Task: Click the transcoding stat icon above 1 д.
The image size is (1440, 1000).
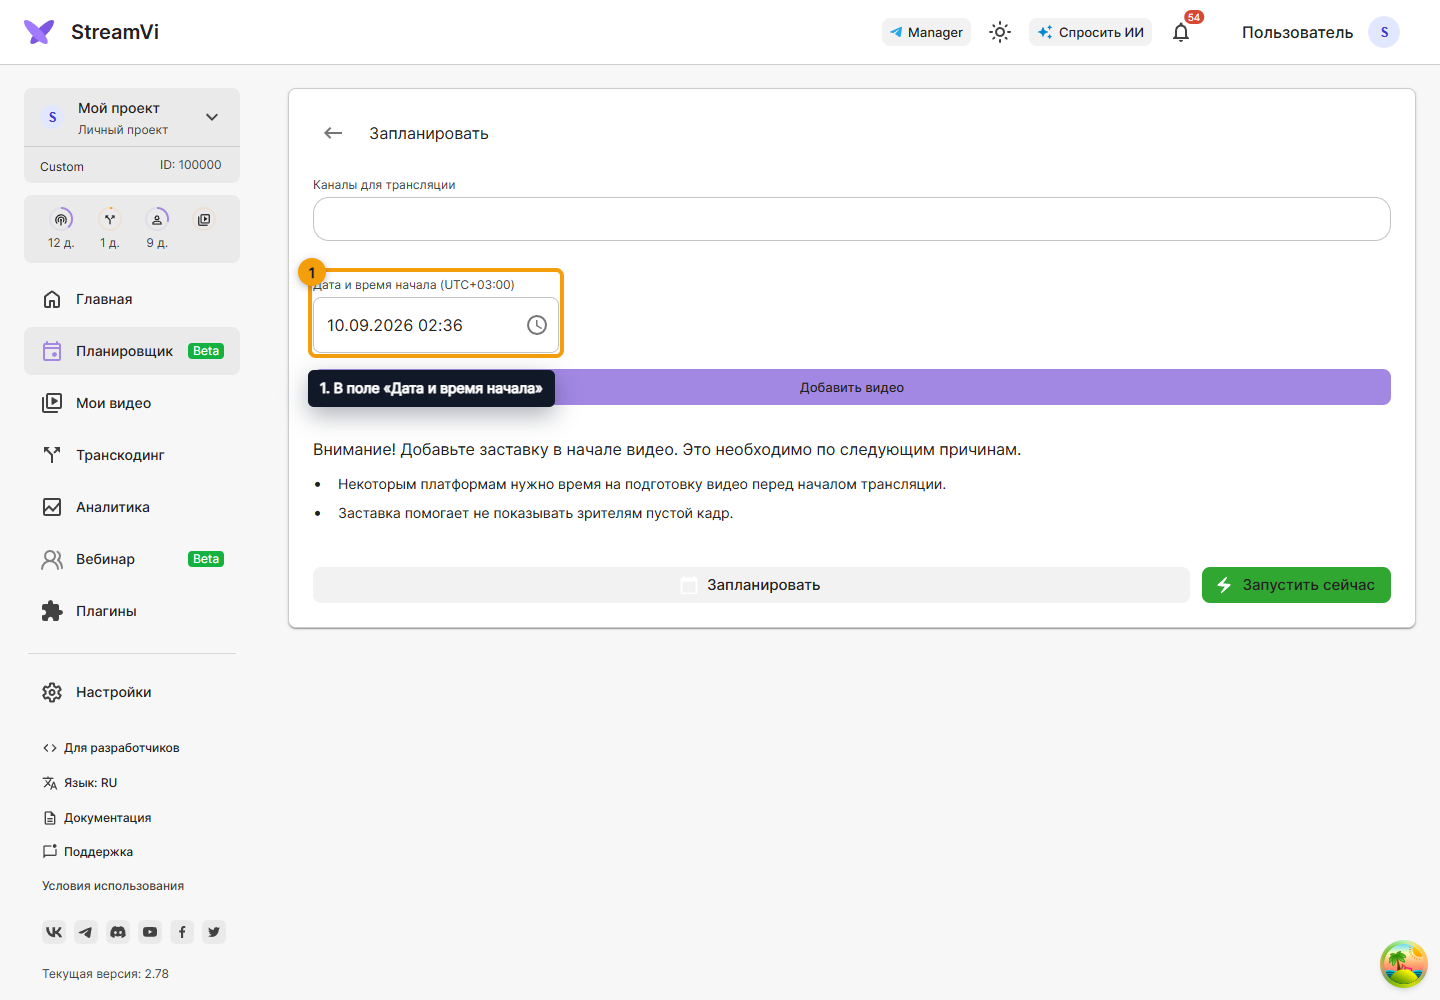Action: (110, 219)
